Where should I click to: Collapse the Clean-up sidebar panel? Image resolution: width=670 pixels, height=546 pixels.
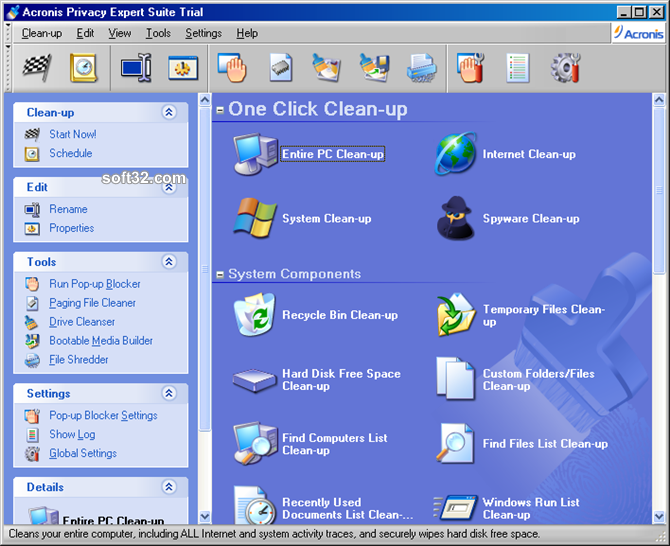[169, 112]
